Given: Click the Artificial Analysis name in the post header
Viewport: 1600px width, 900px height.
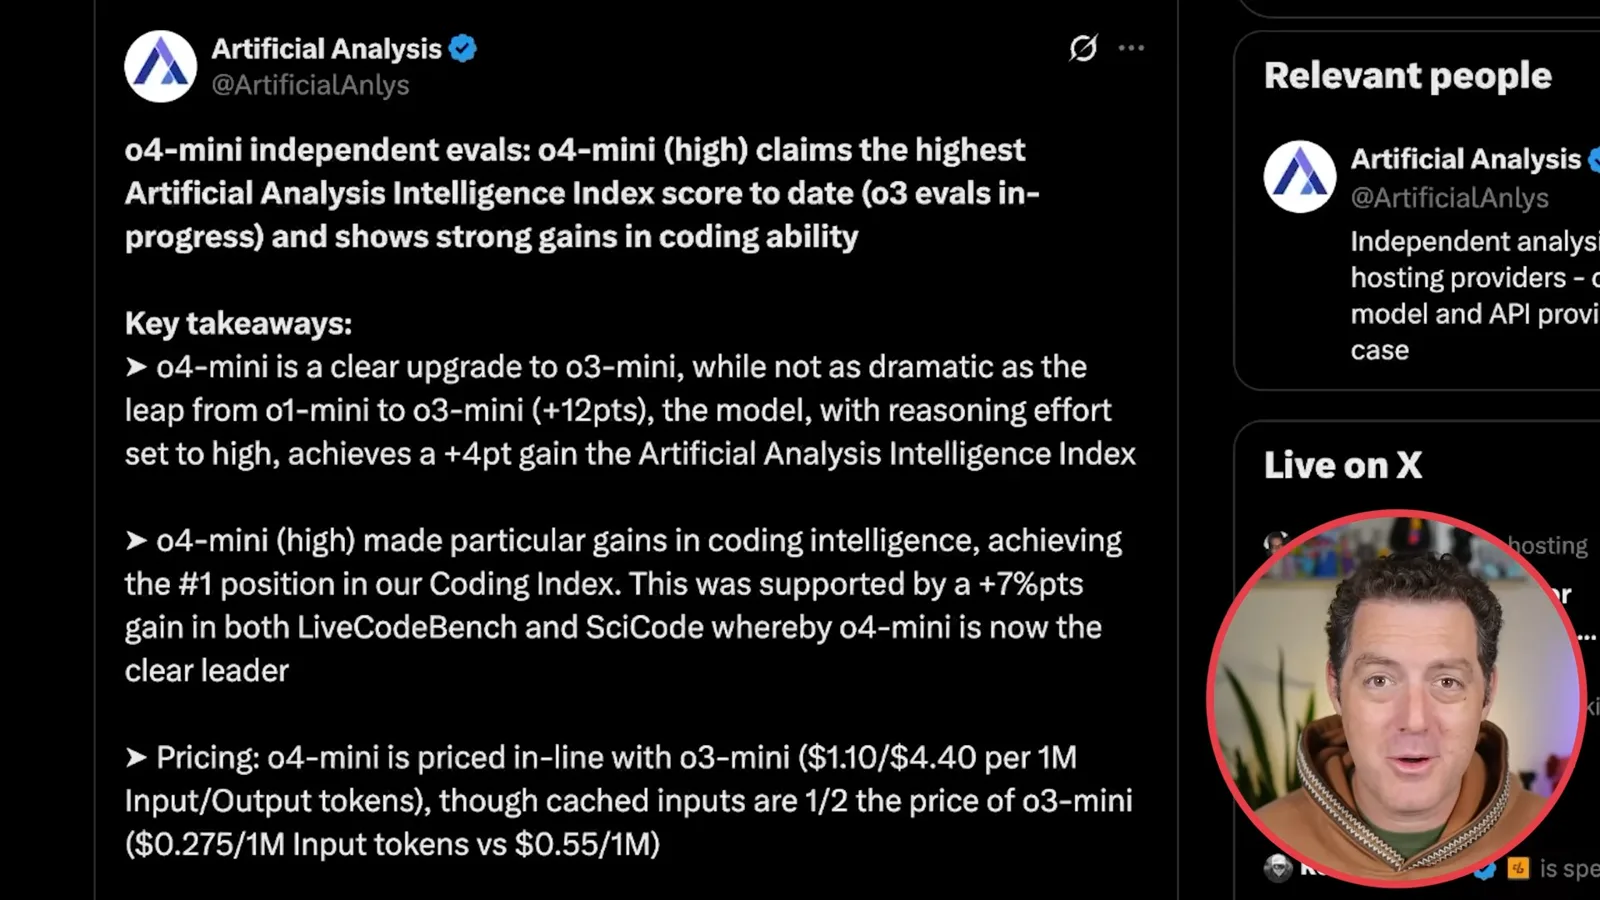Looking at the screenshot, I should pyautogui.click(x=326, y=48).
